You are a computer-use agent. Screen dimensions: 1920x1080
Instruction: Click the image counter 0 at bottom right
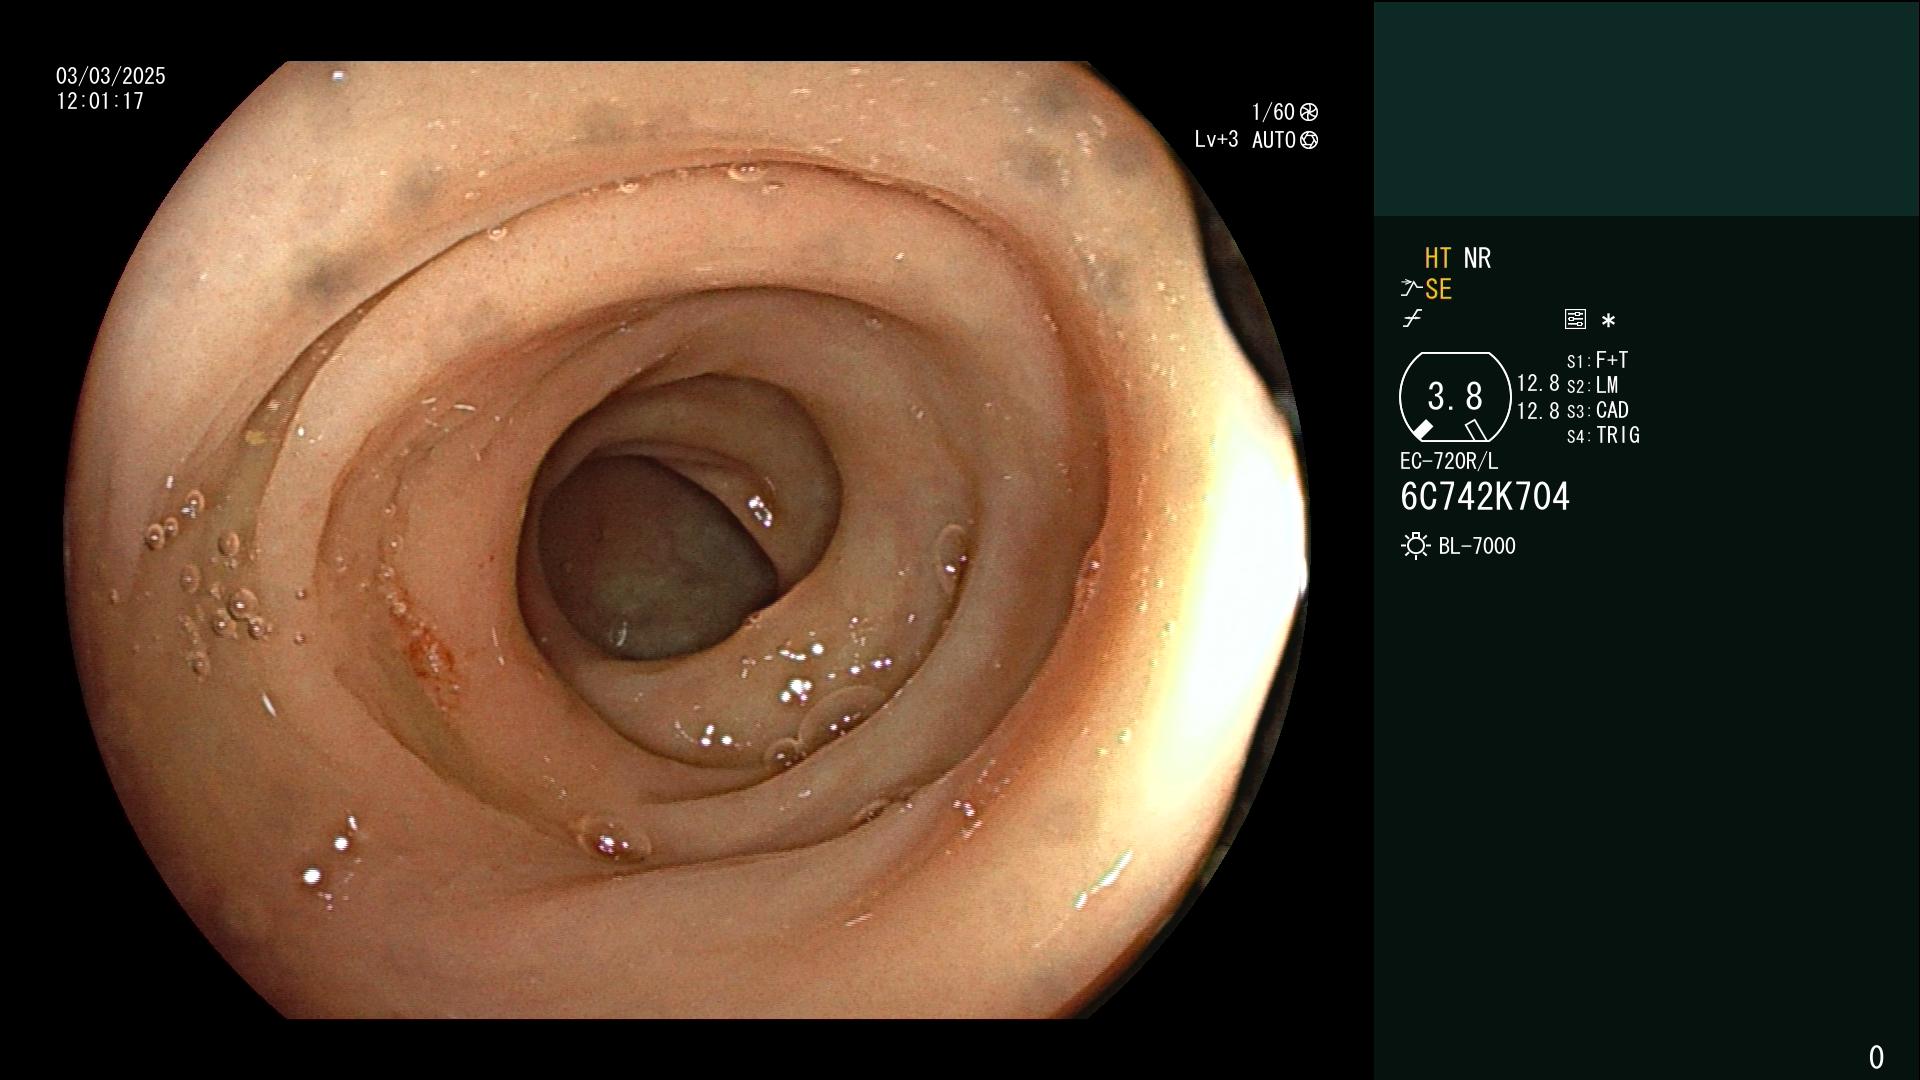point(1876,1057)
